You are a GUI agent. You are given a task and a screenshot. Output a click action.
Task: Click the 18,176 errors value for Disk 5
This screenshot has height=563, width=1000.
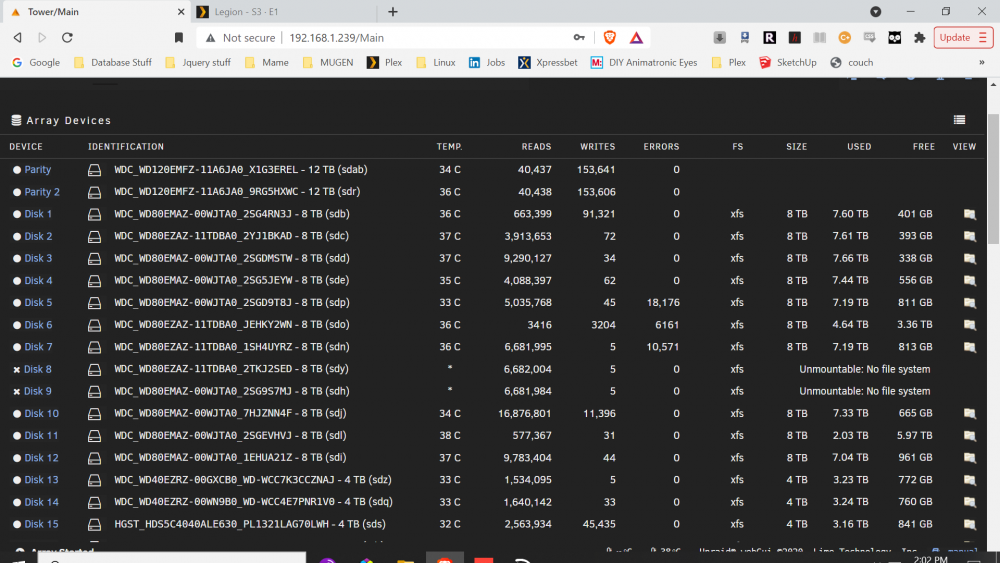[x=663, y=303]
